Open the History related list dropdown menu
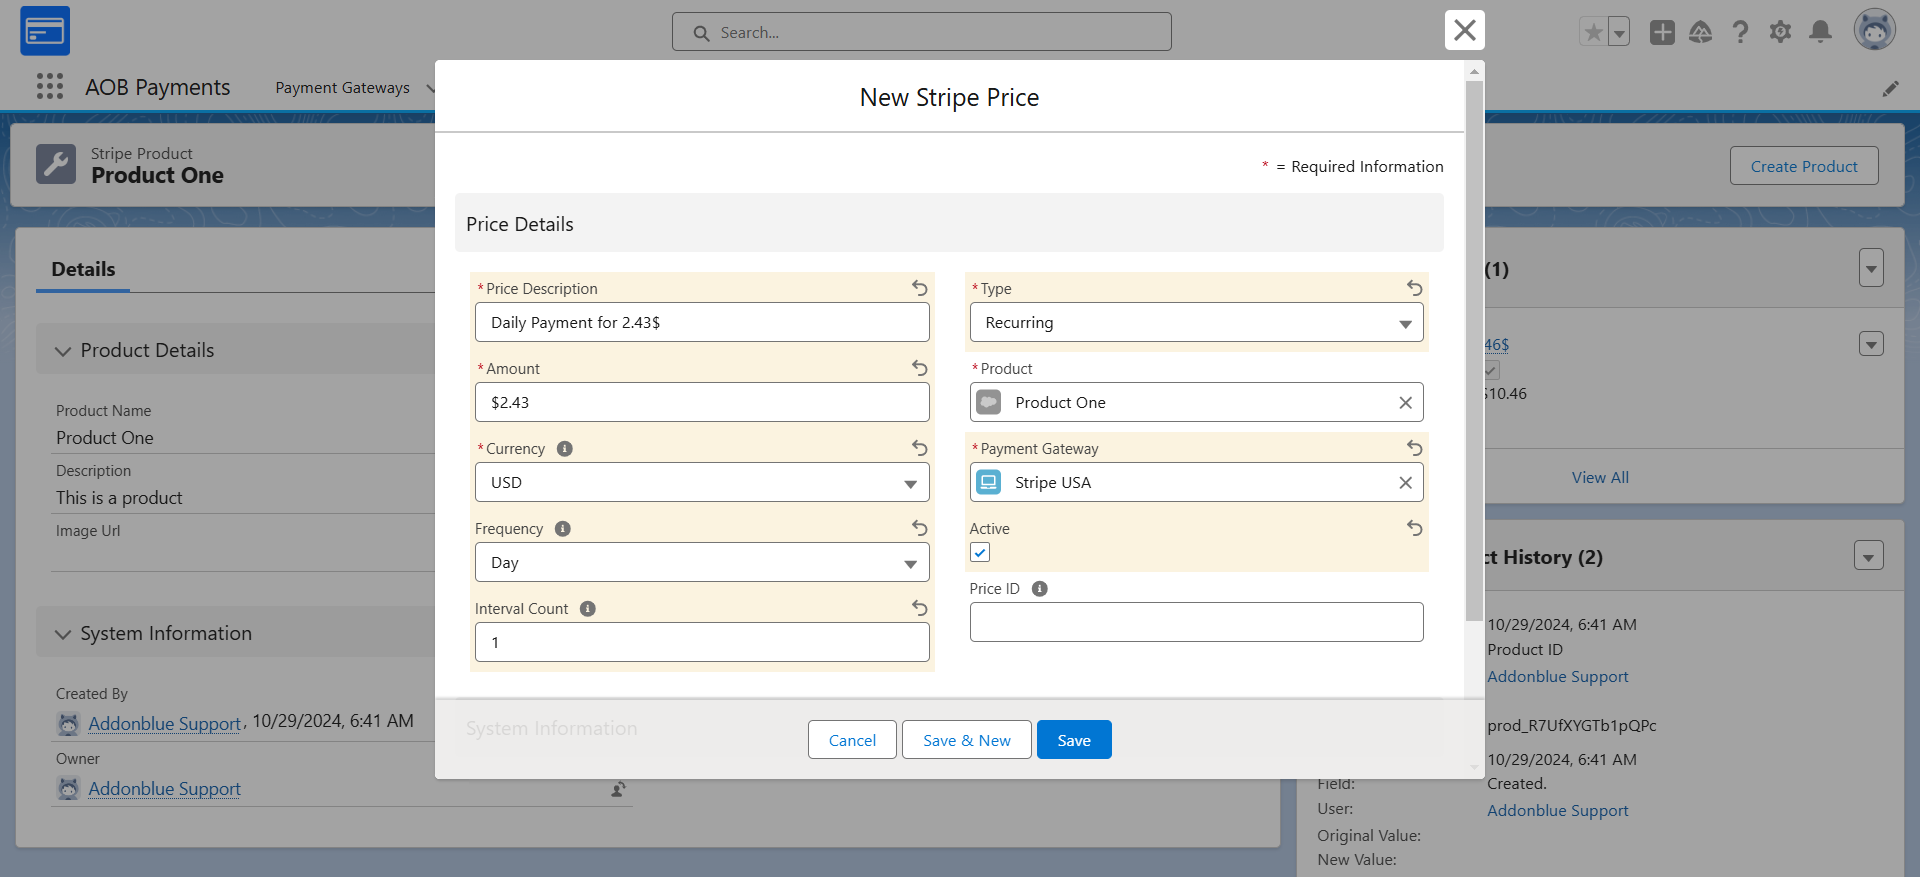The width and height of the screenshot is (1920, 877). [1869, 556]
